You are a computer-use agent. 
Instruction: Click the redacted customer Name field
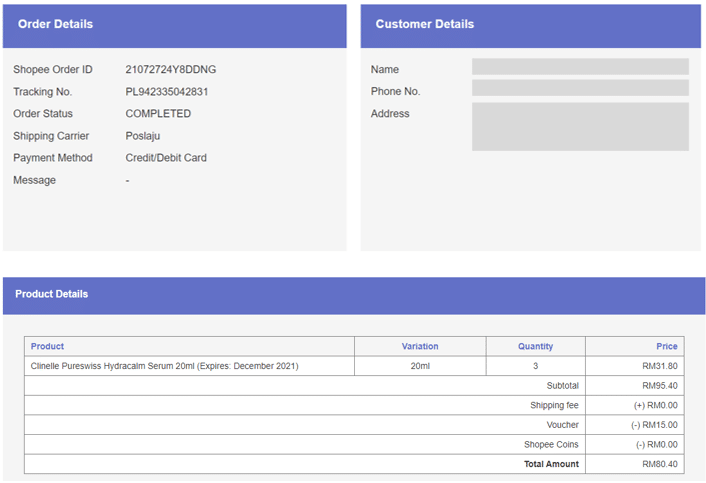(580, 67)
